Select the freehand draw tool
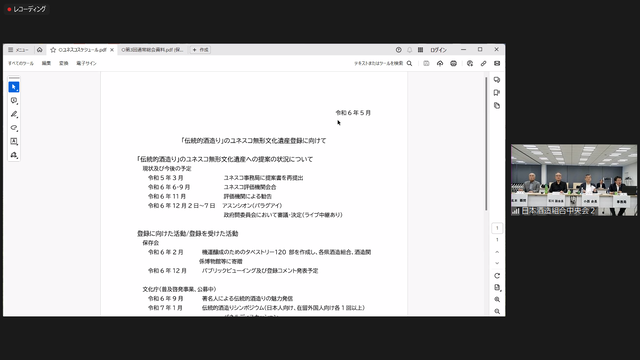Viewport: 640px width, 360px height. tap(14, 128)
